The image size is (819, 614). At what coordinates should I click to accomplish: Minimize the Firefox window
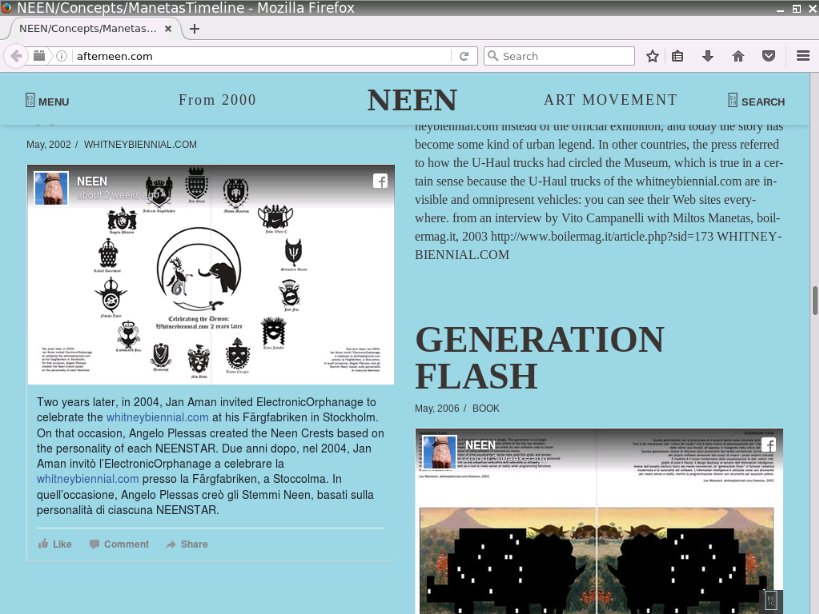tap(780, 9)
